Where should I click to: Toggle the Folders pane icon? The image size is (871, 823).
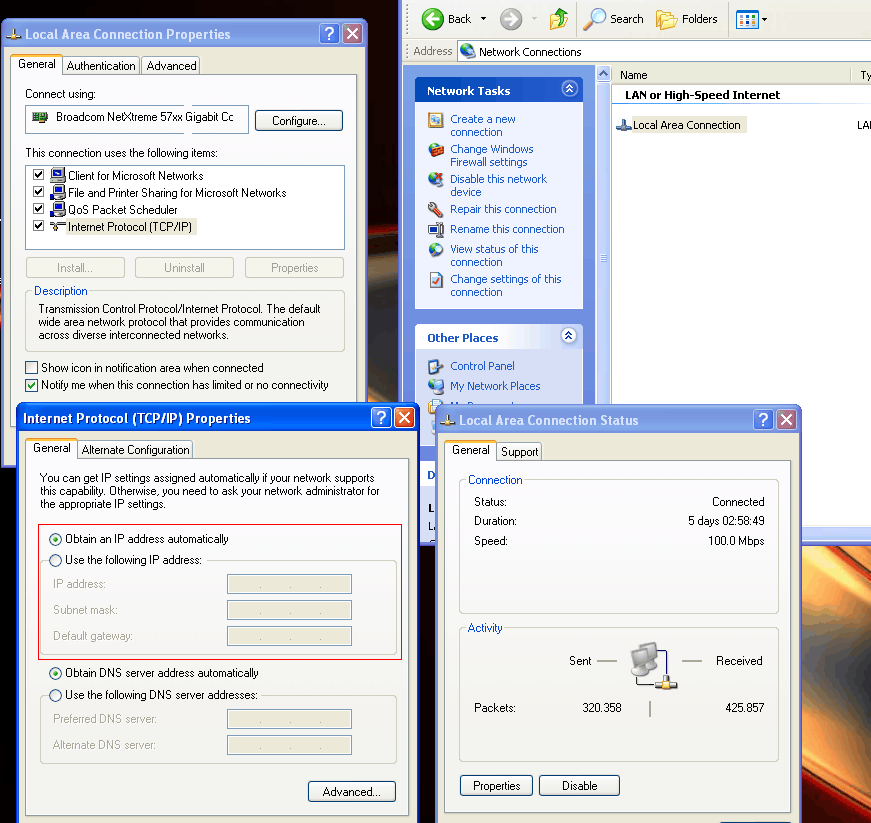[666, 19]
